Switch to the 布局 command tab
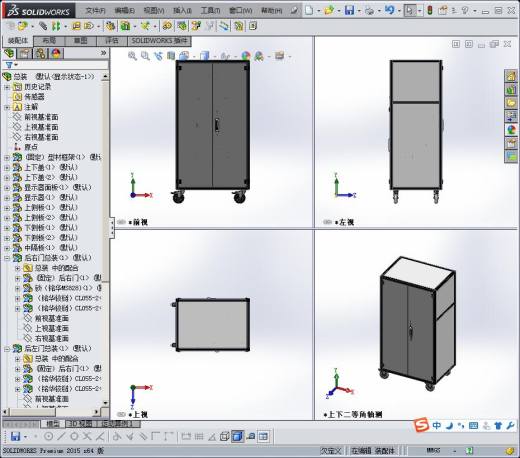Viewport: 520px width, 458px height. (49, 41)
